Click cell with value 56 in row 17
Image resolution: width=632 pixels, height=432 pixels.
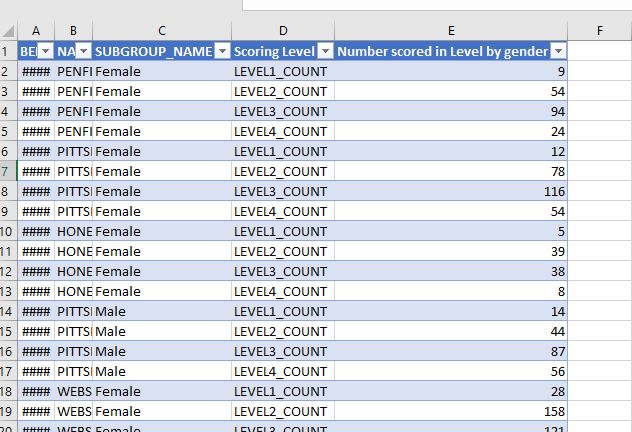451,371
